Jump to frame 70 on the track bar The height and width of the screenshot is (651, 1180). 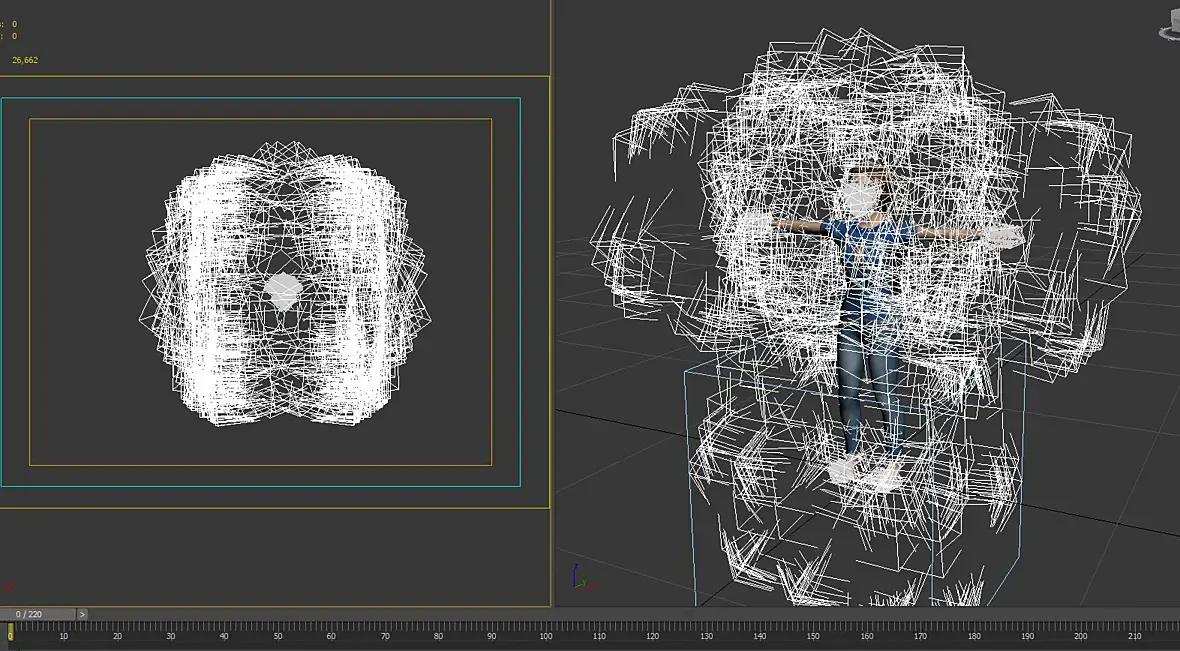pos(385,636)
